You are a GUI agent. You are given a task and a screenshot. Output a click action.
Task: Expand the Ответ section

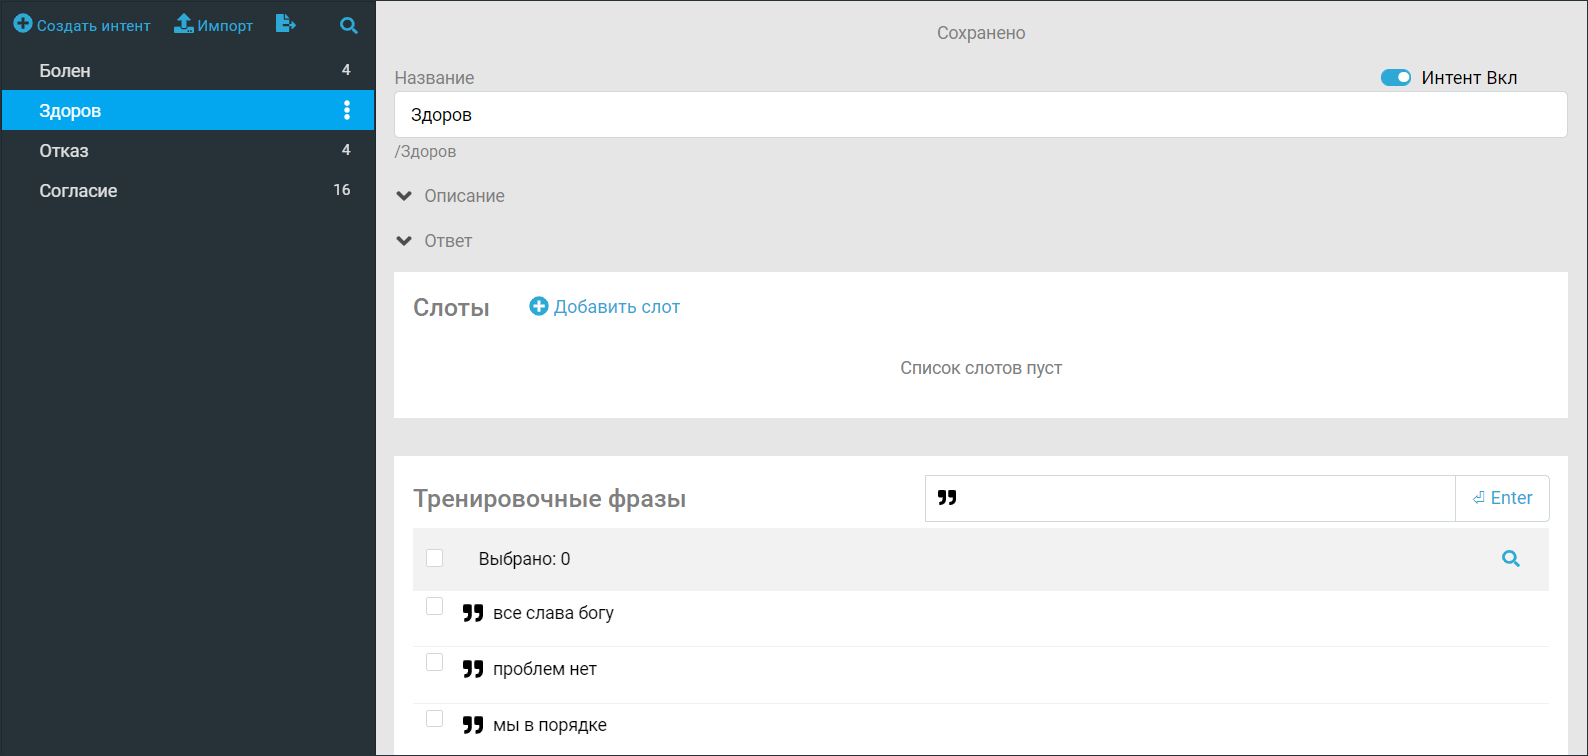(434, 241)
